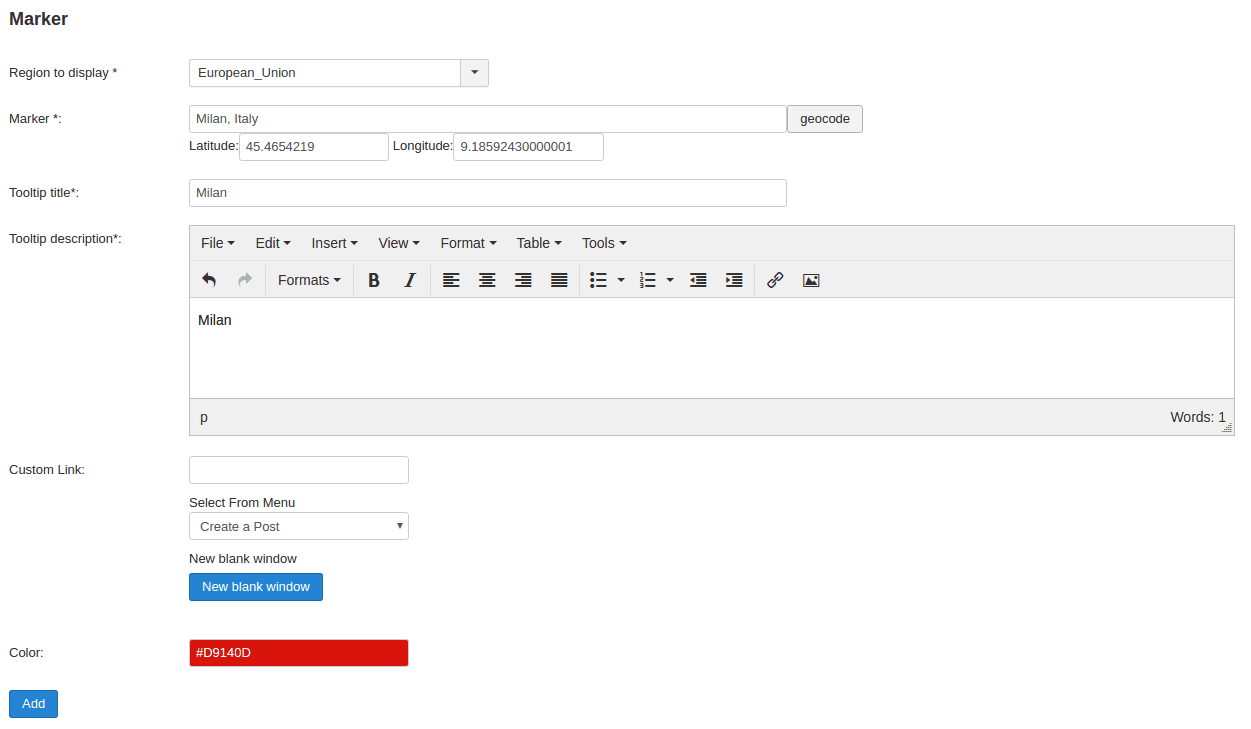
Task: Open the Table menu in editor
Action: coord(539,243)
